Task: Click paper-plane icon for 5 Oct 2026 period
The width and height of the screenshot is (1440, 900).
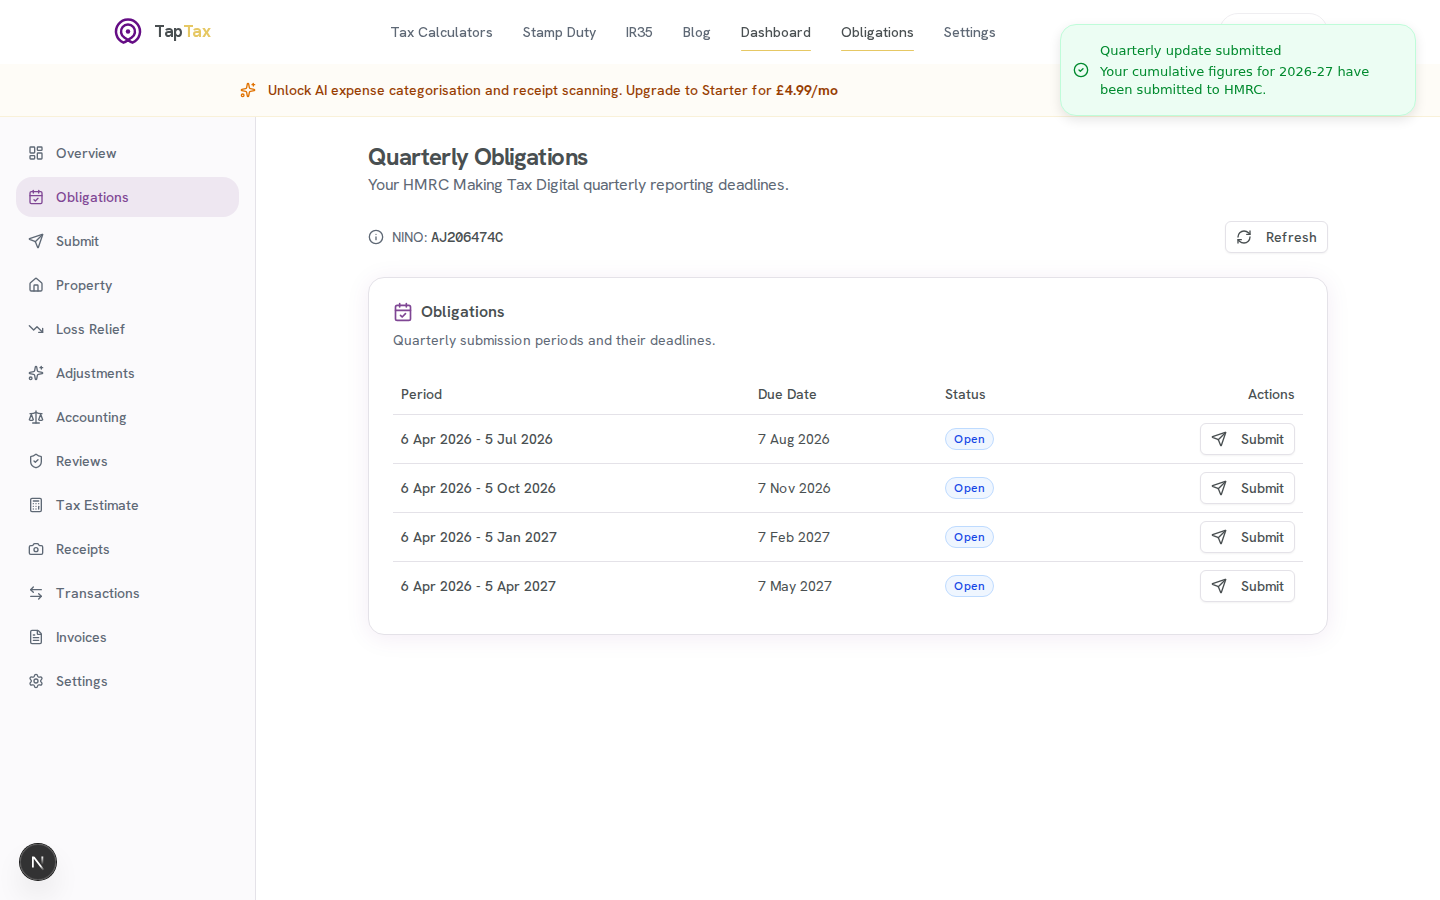Action: pyautogui.click(x=1219, y=488)
